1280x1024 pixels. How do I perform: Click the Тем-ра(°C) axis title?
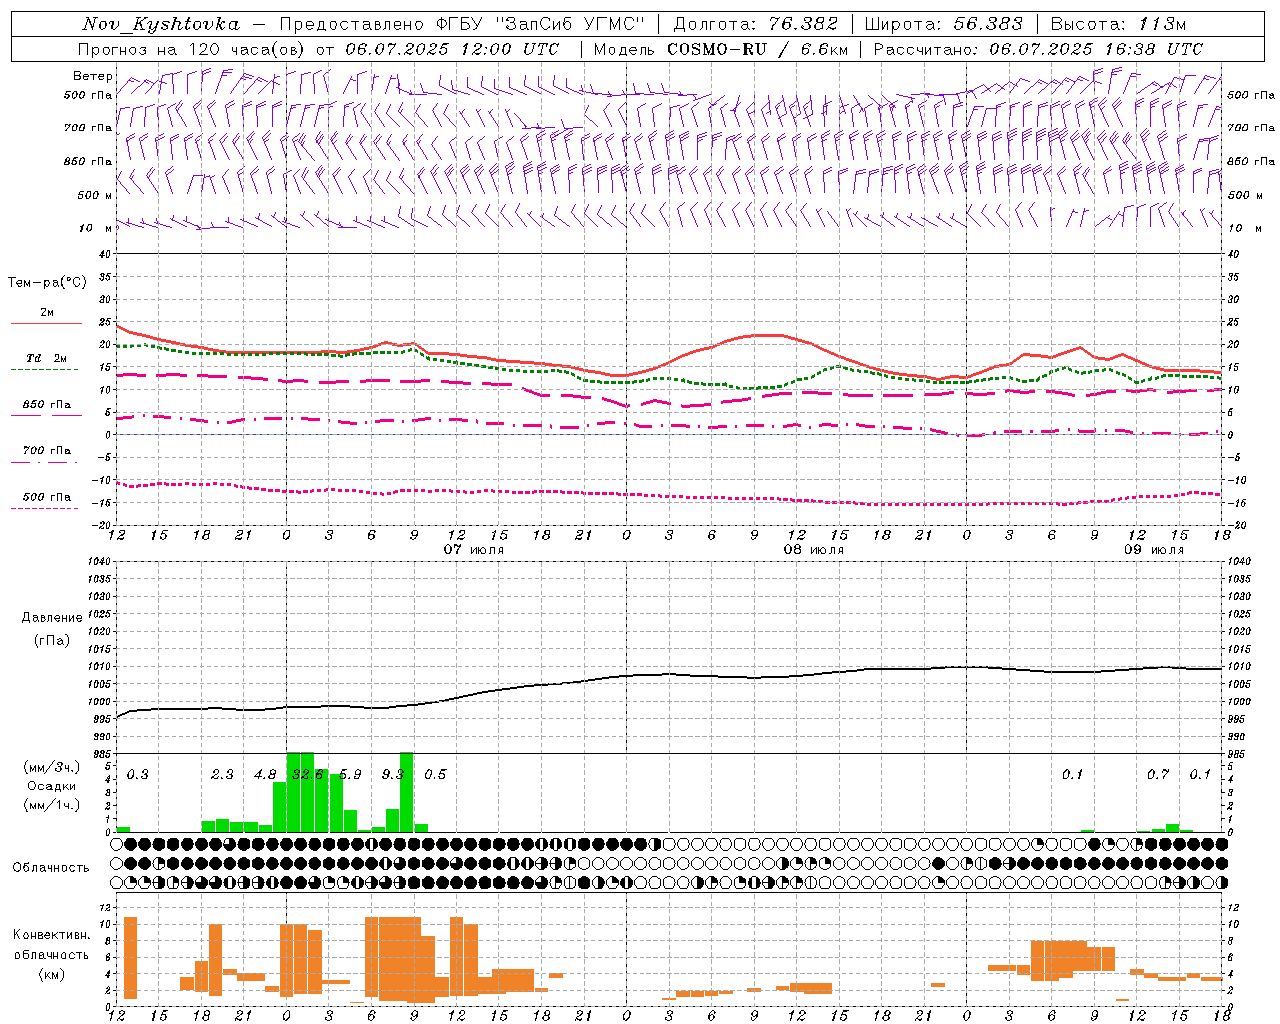(47, 283)
